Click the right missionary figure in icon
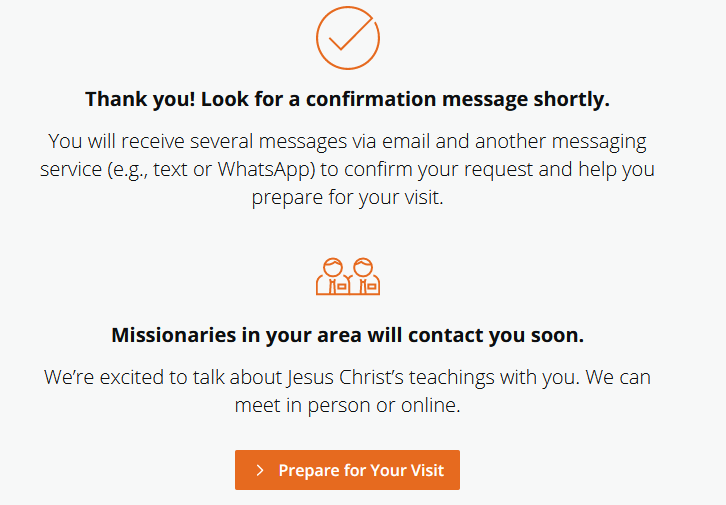 (x=363, y=276)
